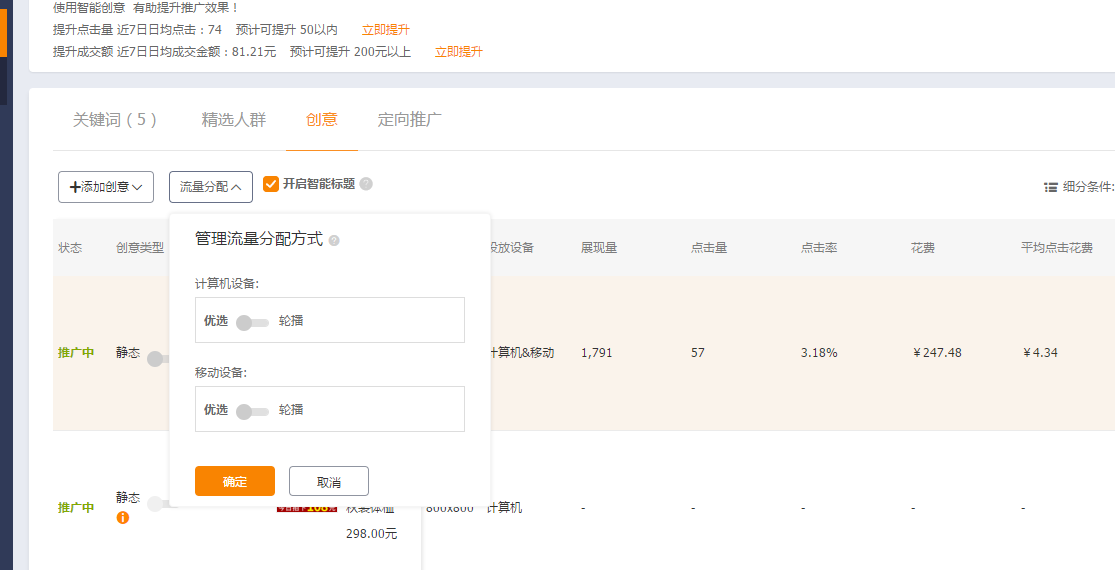The image size is (1115, 570).
Task: Toggle 计算机设备 switch to 轮播
Action: point(252,322)
